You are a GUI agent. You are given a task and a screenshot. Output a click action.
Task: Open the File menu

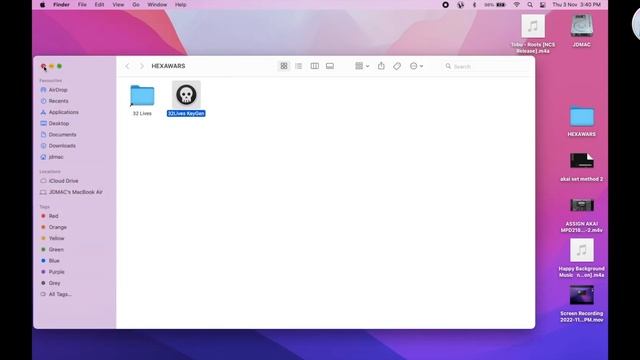tap(82, 5)
